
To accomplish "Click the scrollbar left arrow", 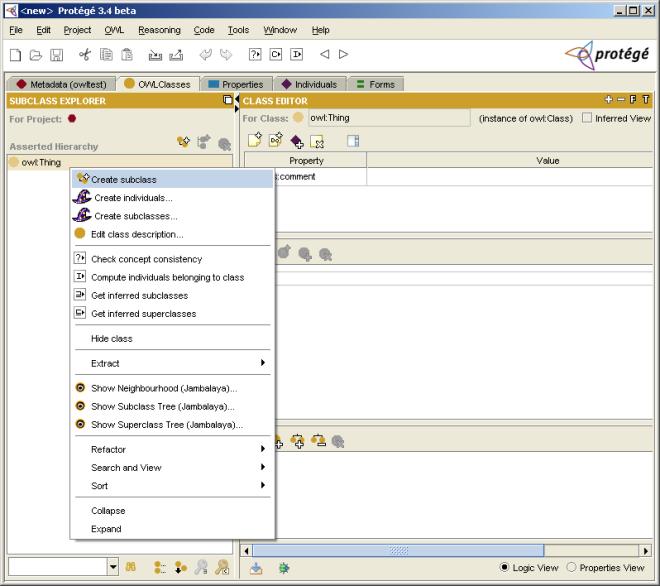I will click(247, 550).
